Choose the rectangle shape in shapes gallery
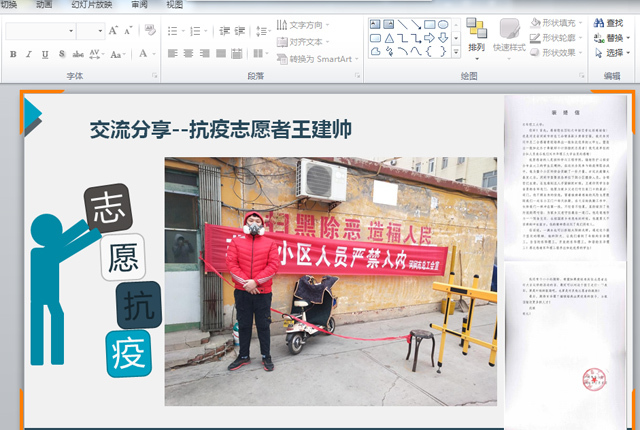 pos(429,24)
